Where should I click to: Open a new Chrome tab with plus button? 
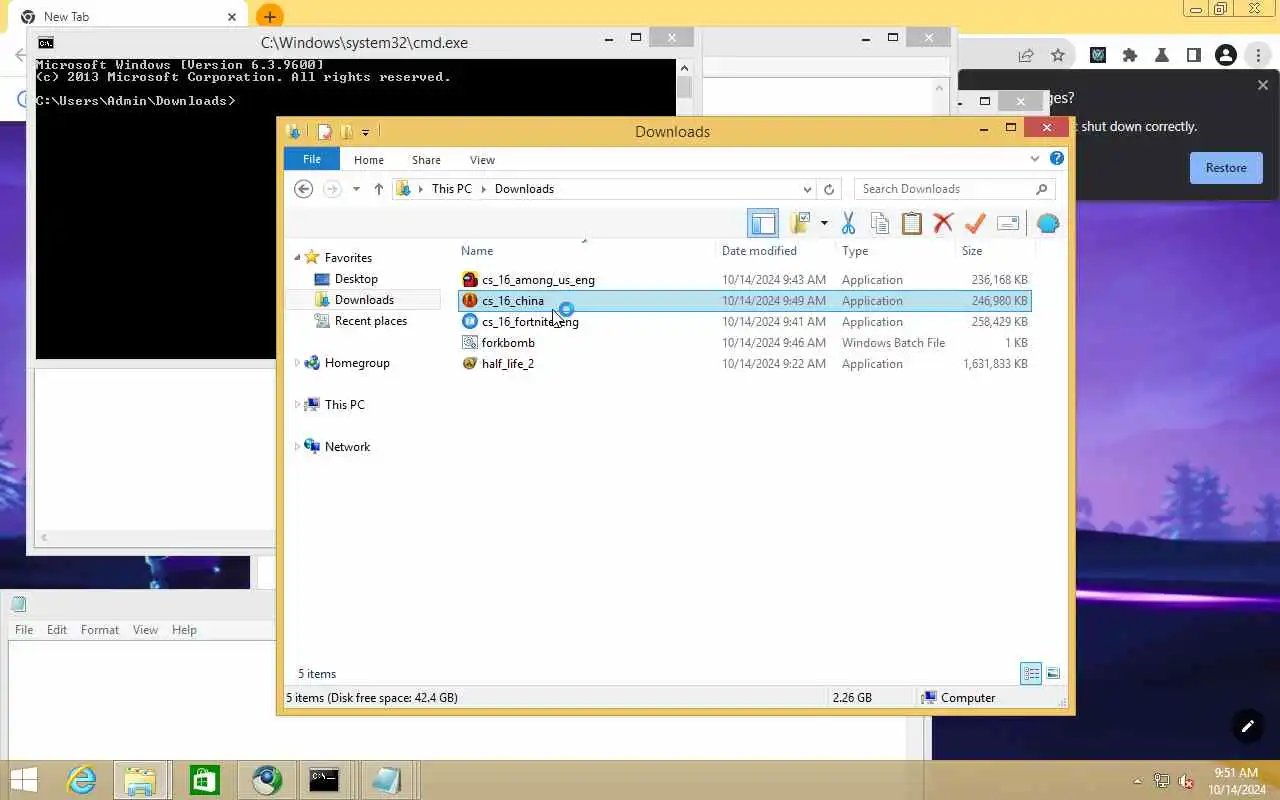pyautogui.click(x=269, y=16)
